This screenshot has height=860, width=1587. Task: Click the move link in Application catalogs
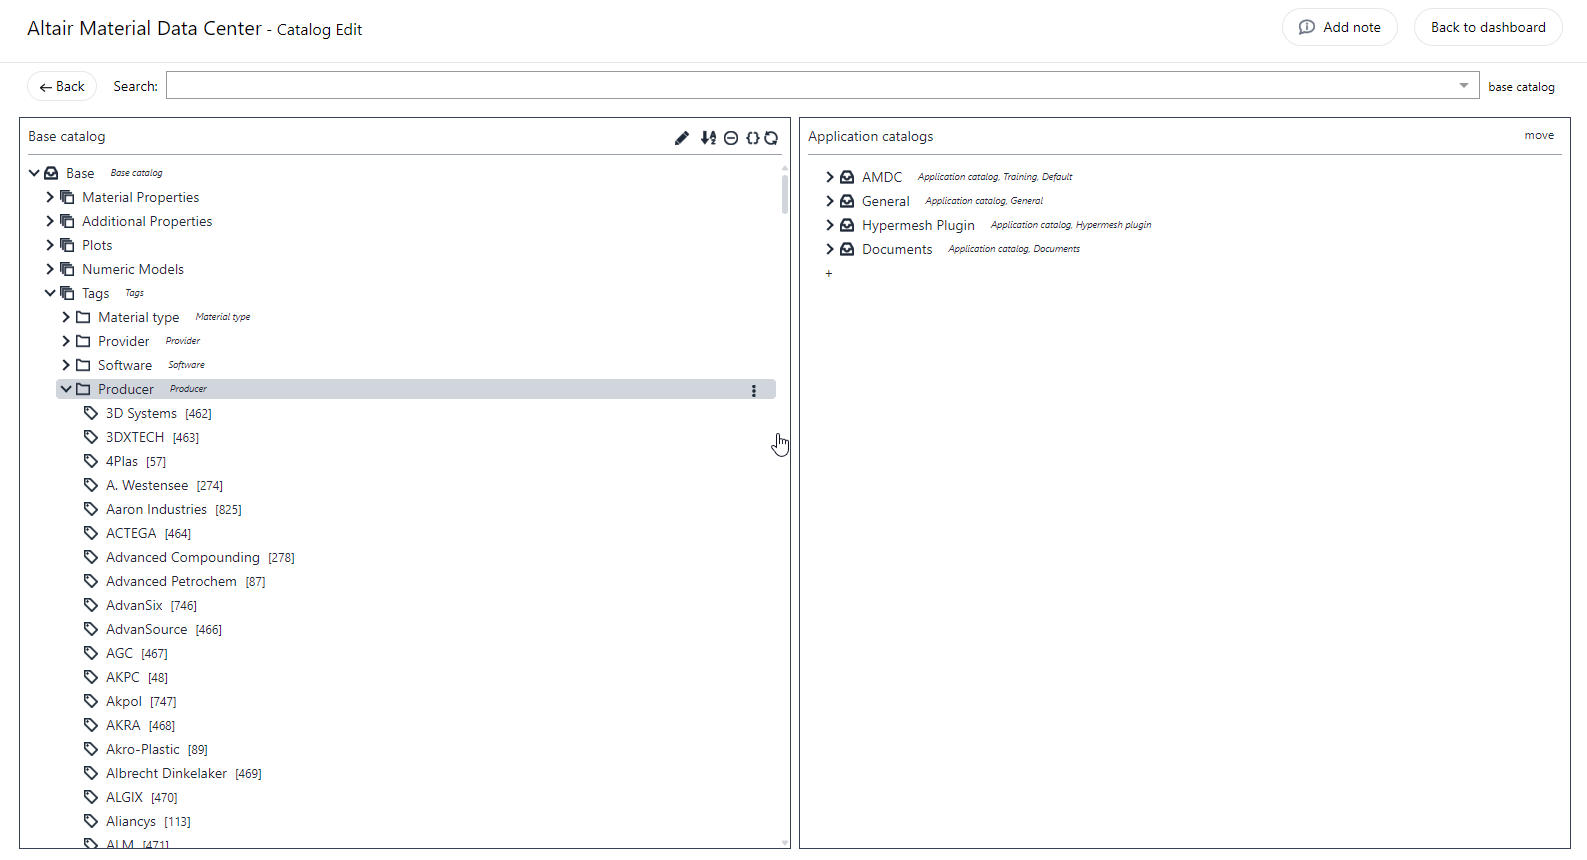point(1539,136)
